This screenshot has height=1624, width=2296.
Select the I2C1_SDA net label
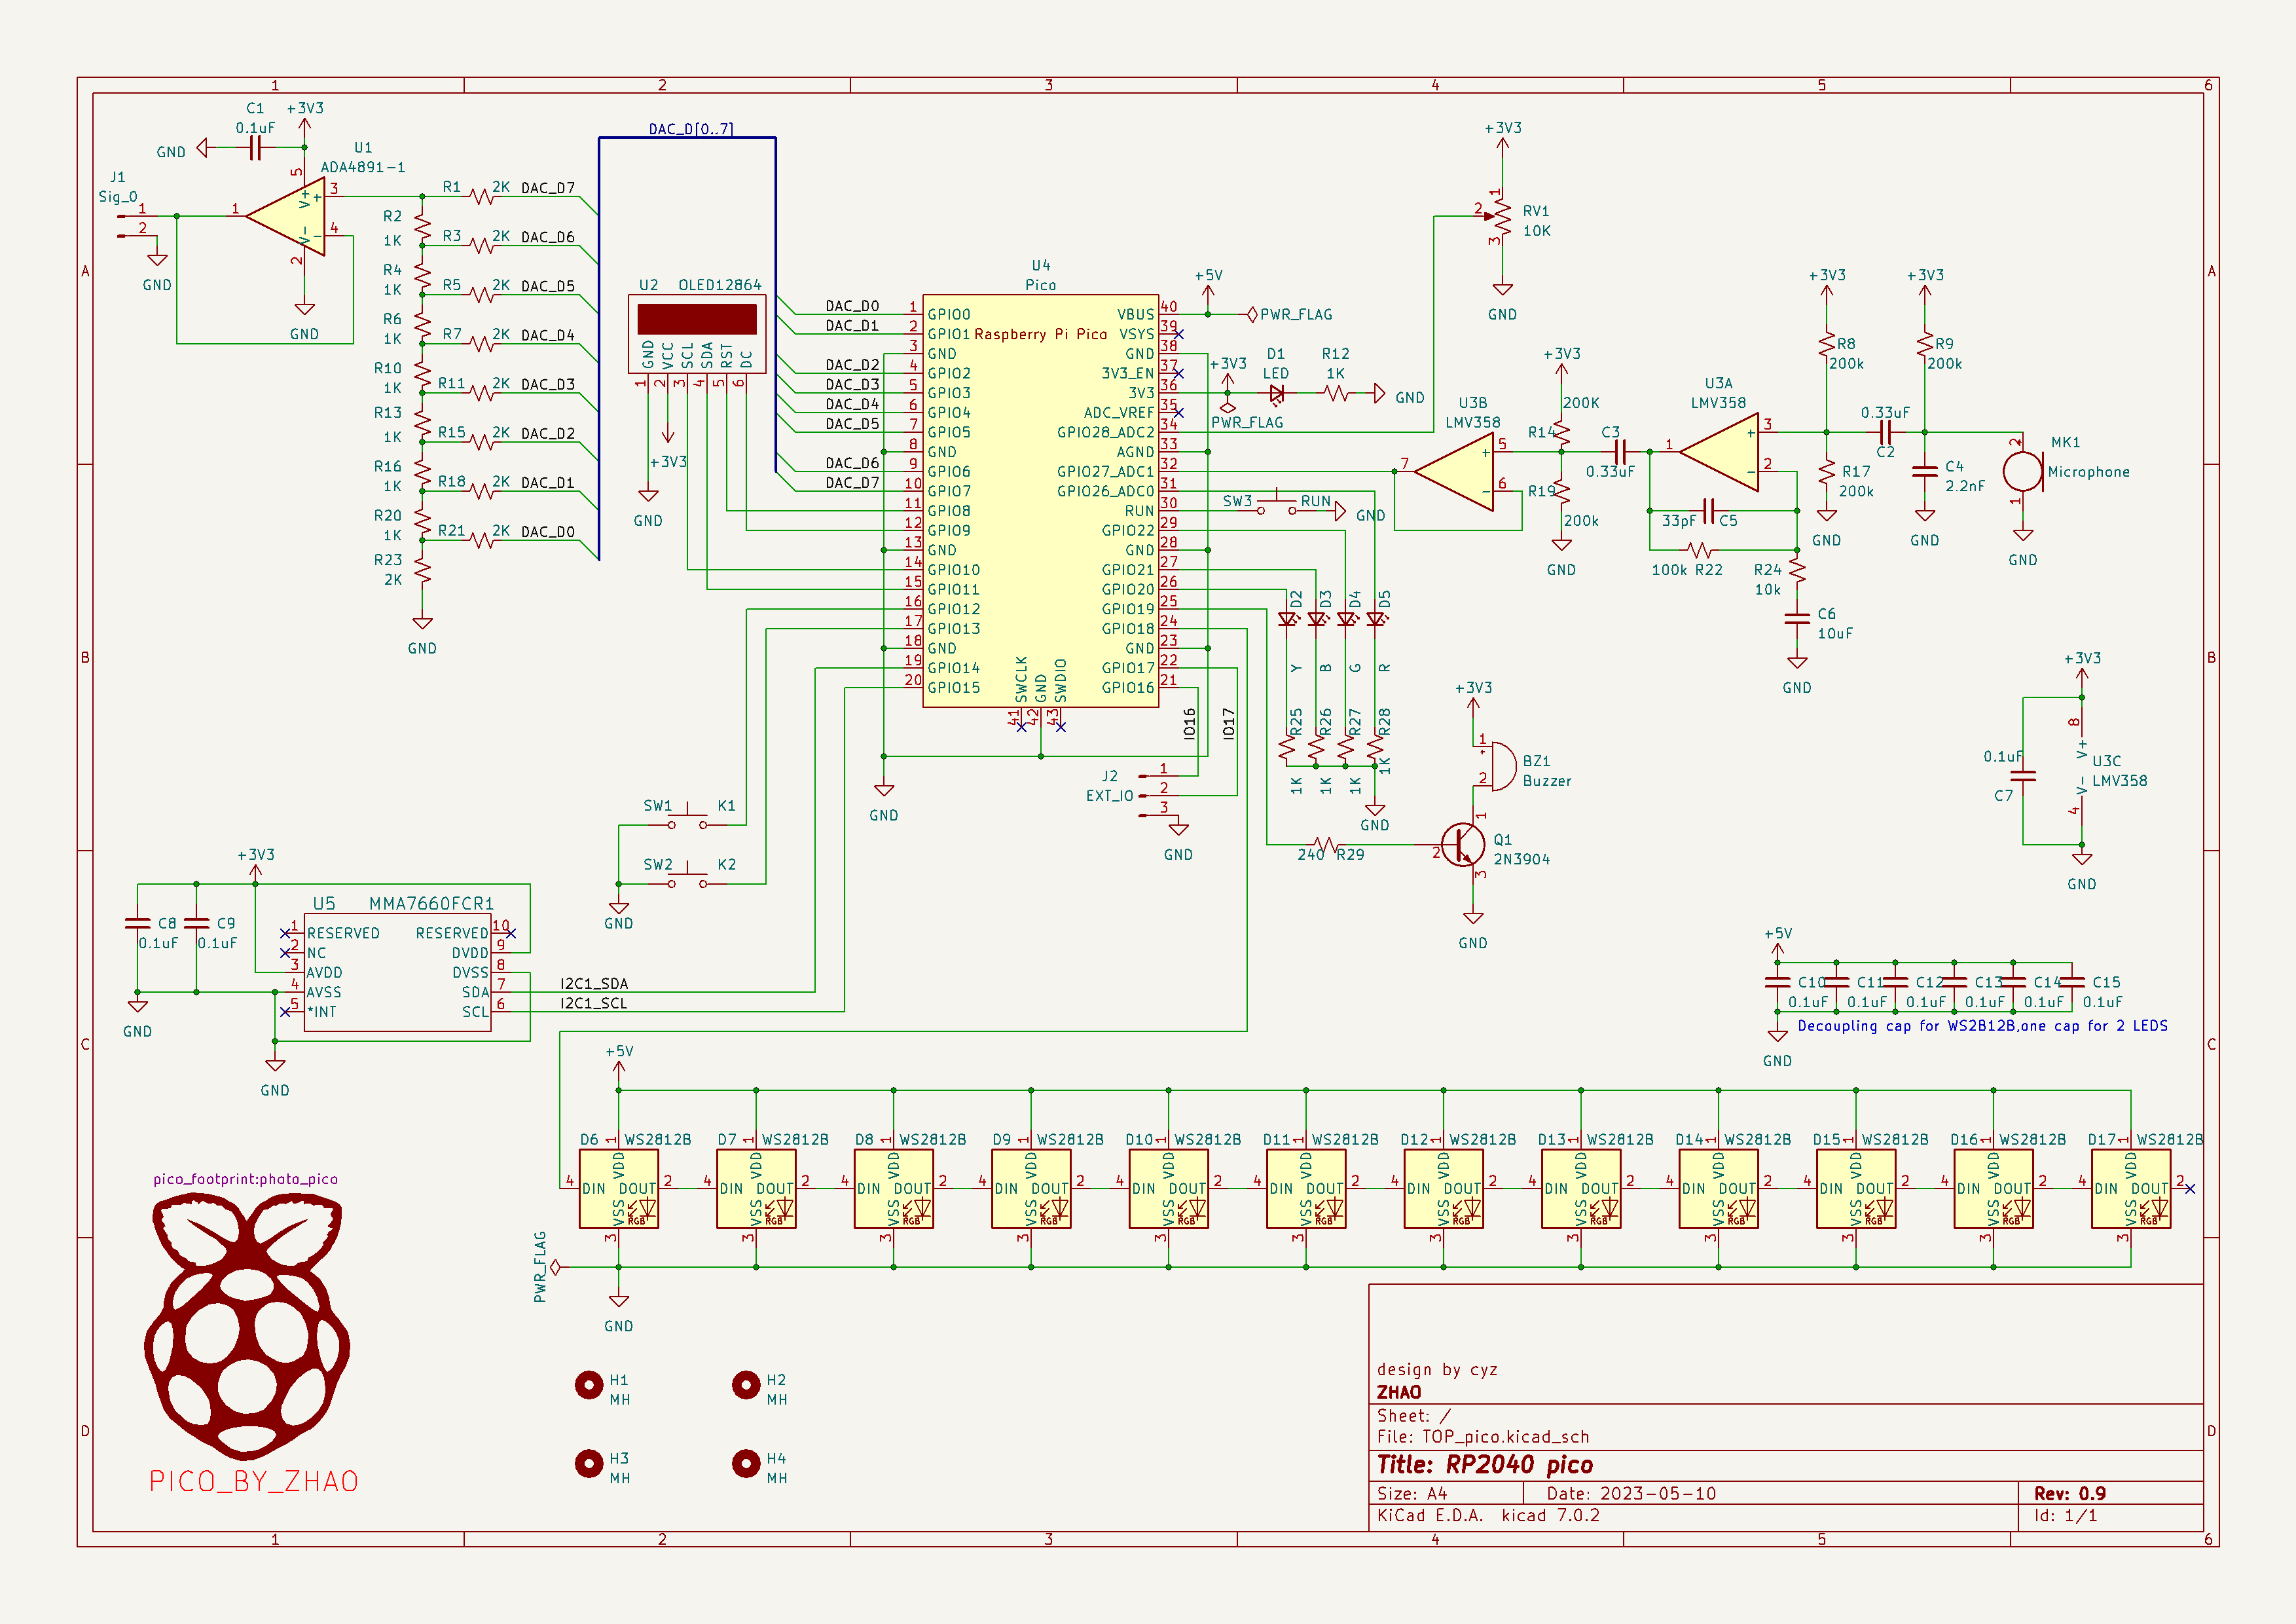coord(594,984)
